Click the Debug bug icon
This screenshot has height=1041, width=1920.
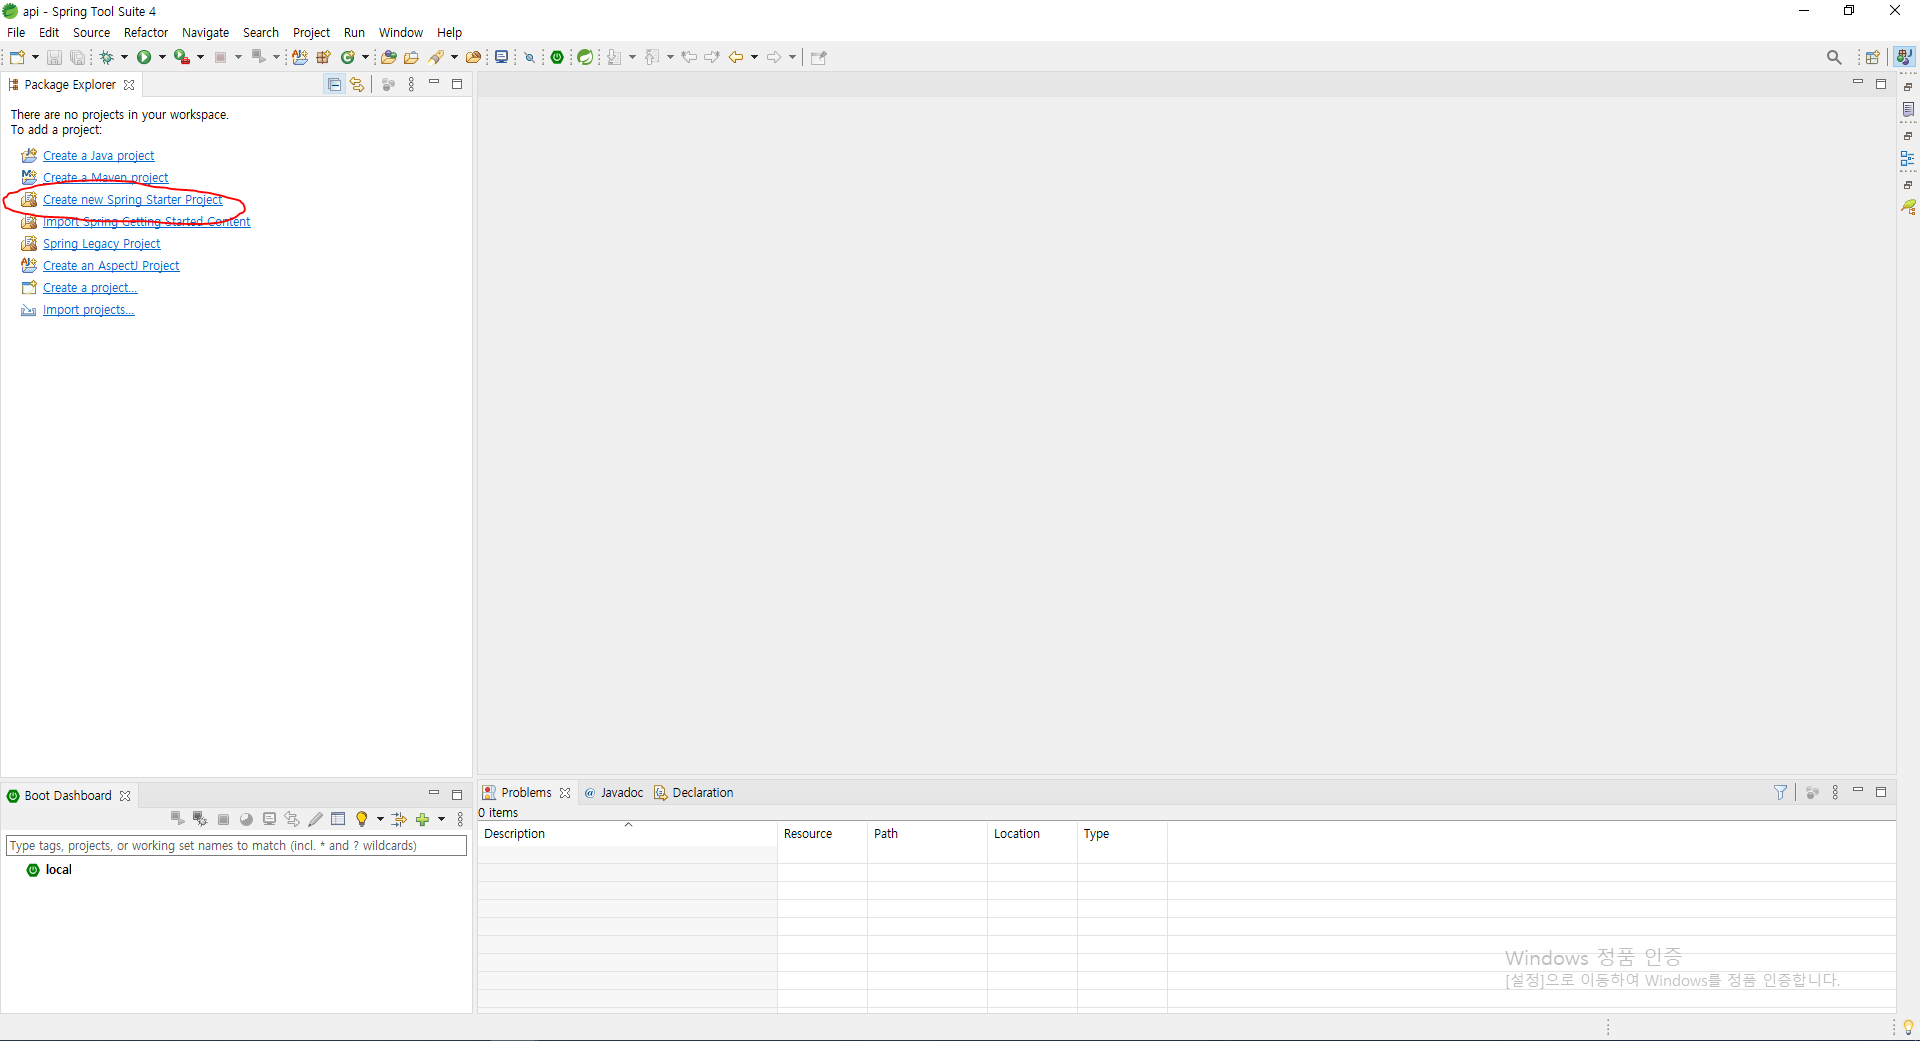(x=107, y=57)
